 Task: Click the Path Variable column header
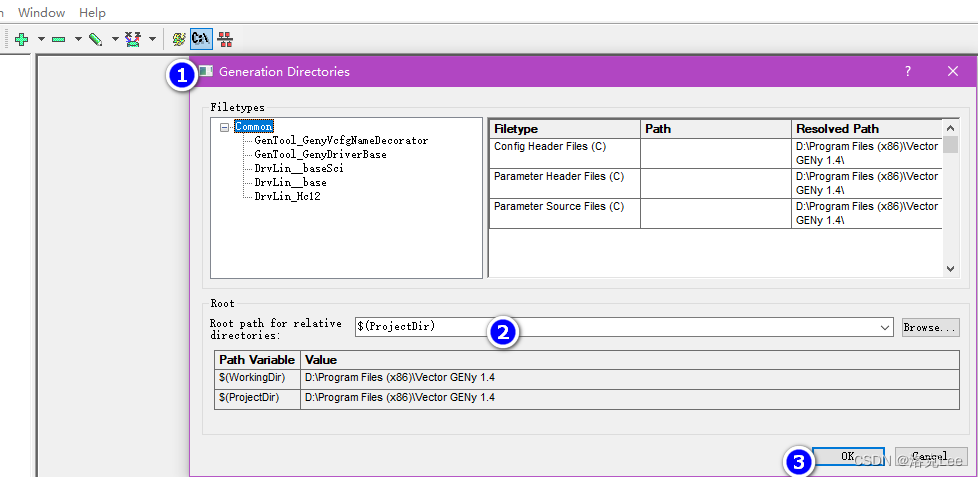click(x=257, y=360)
